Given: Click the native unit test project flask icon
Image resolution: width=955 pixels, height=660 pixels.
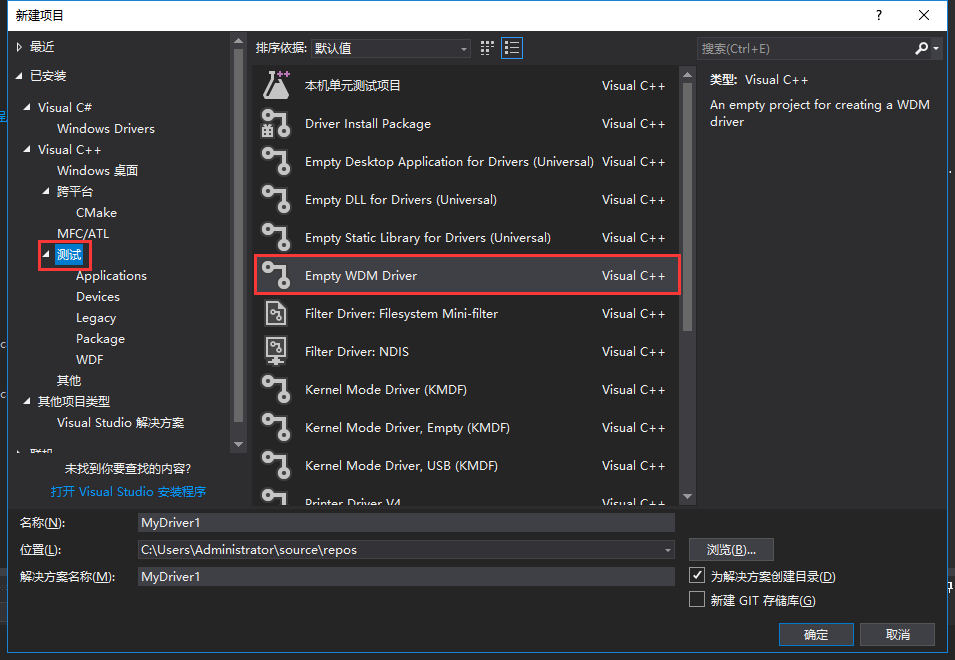Looking at the screenshot, I should pos(276,85).
